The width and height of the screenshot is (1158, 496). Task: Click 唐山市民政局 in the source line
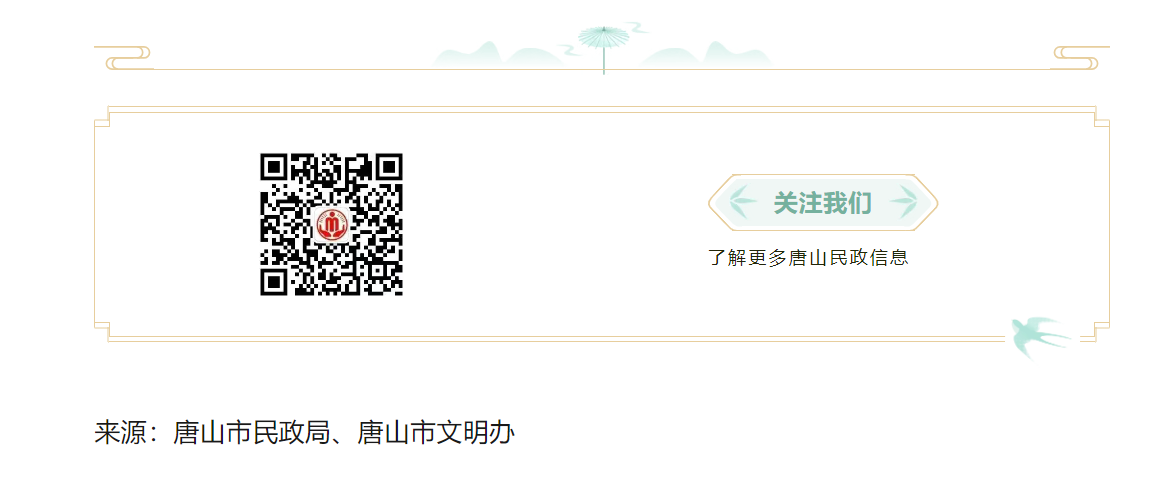(250, 433)
